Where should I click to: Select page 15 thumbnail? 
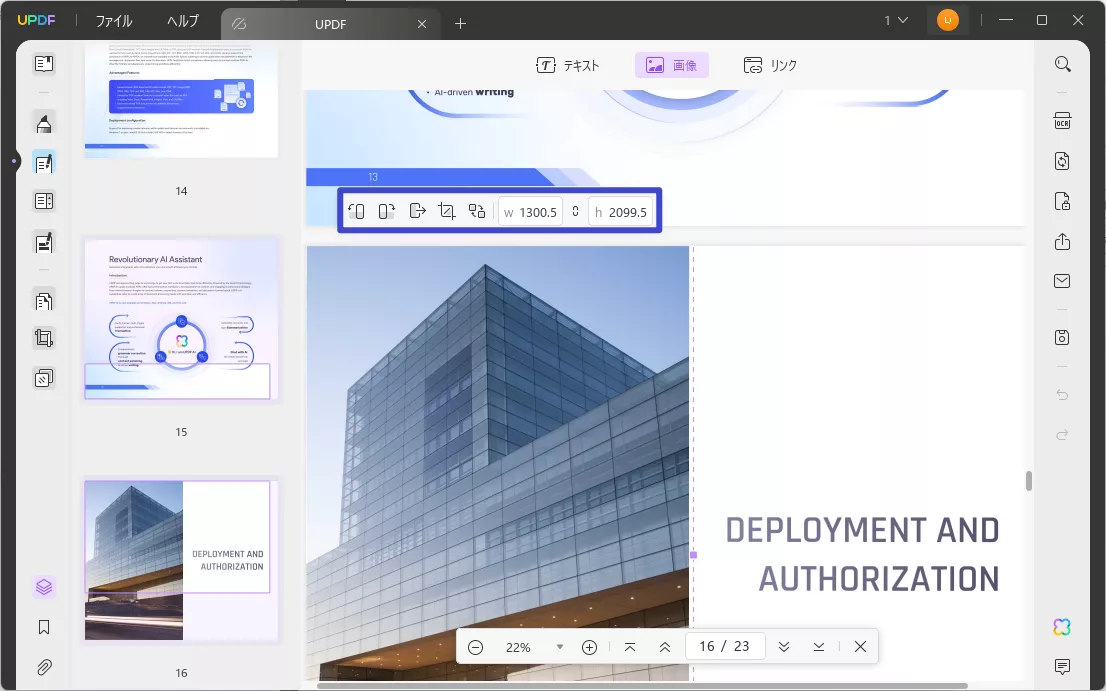pos(181,319)
